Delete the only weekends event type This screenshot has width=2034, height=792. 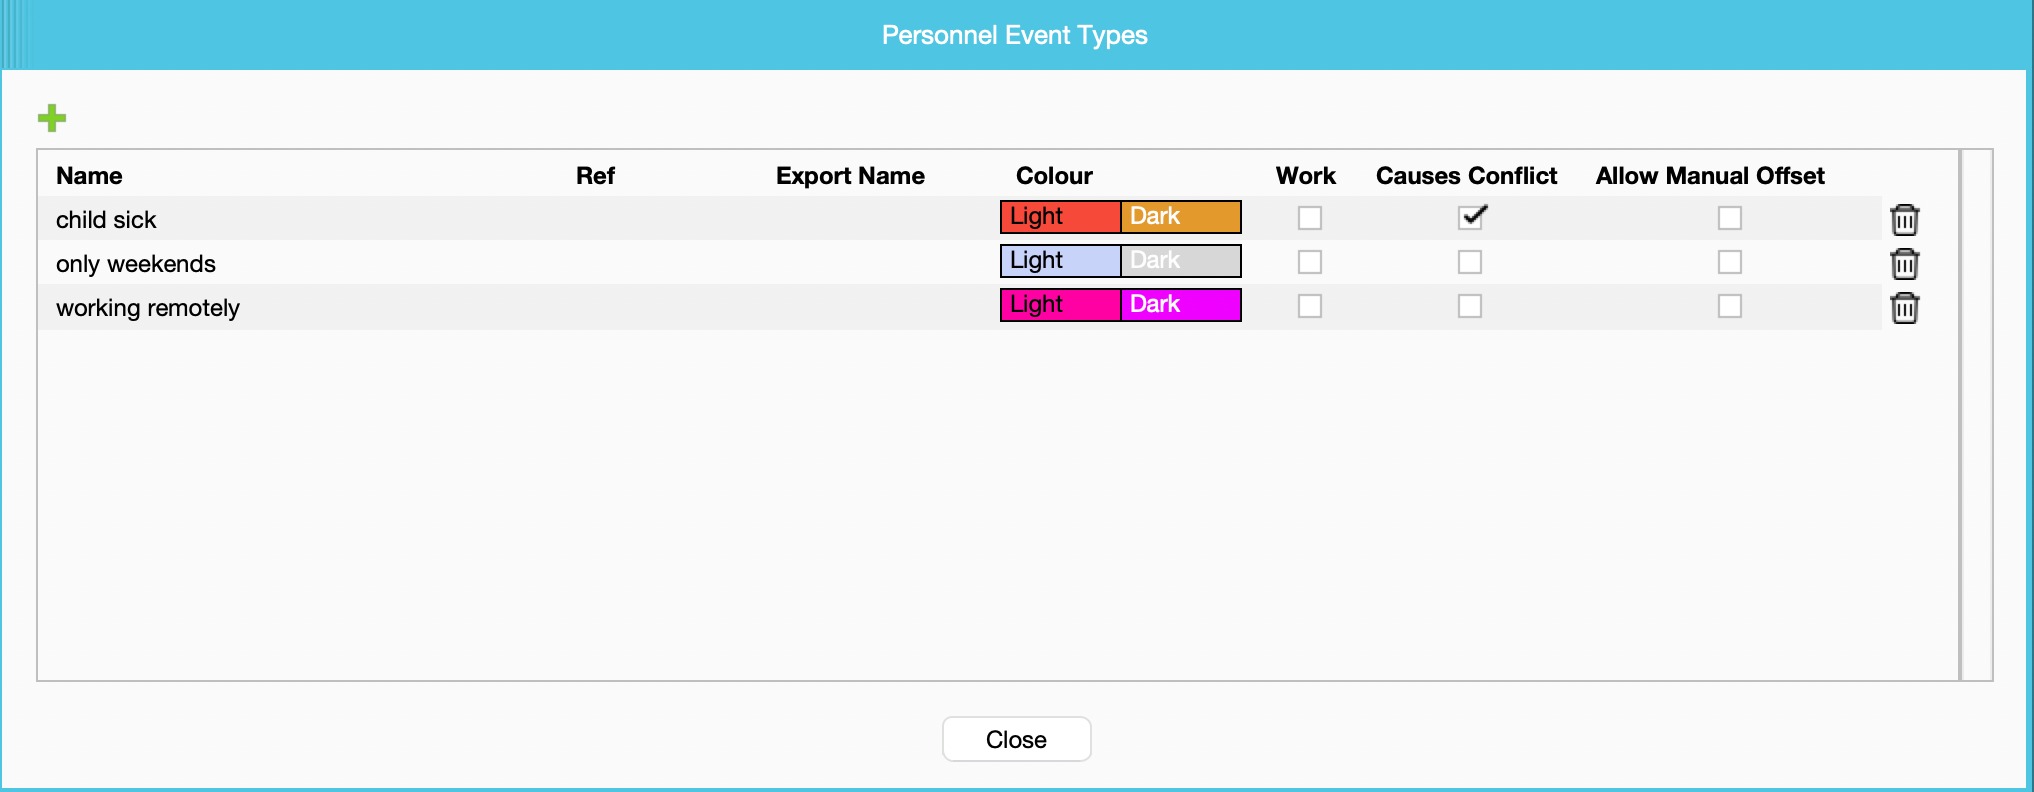1905,263
